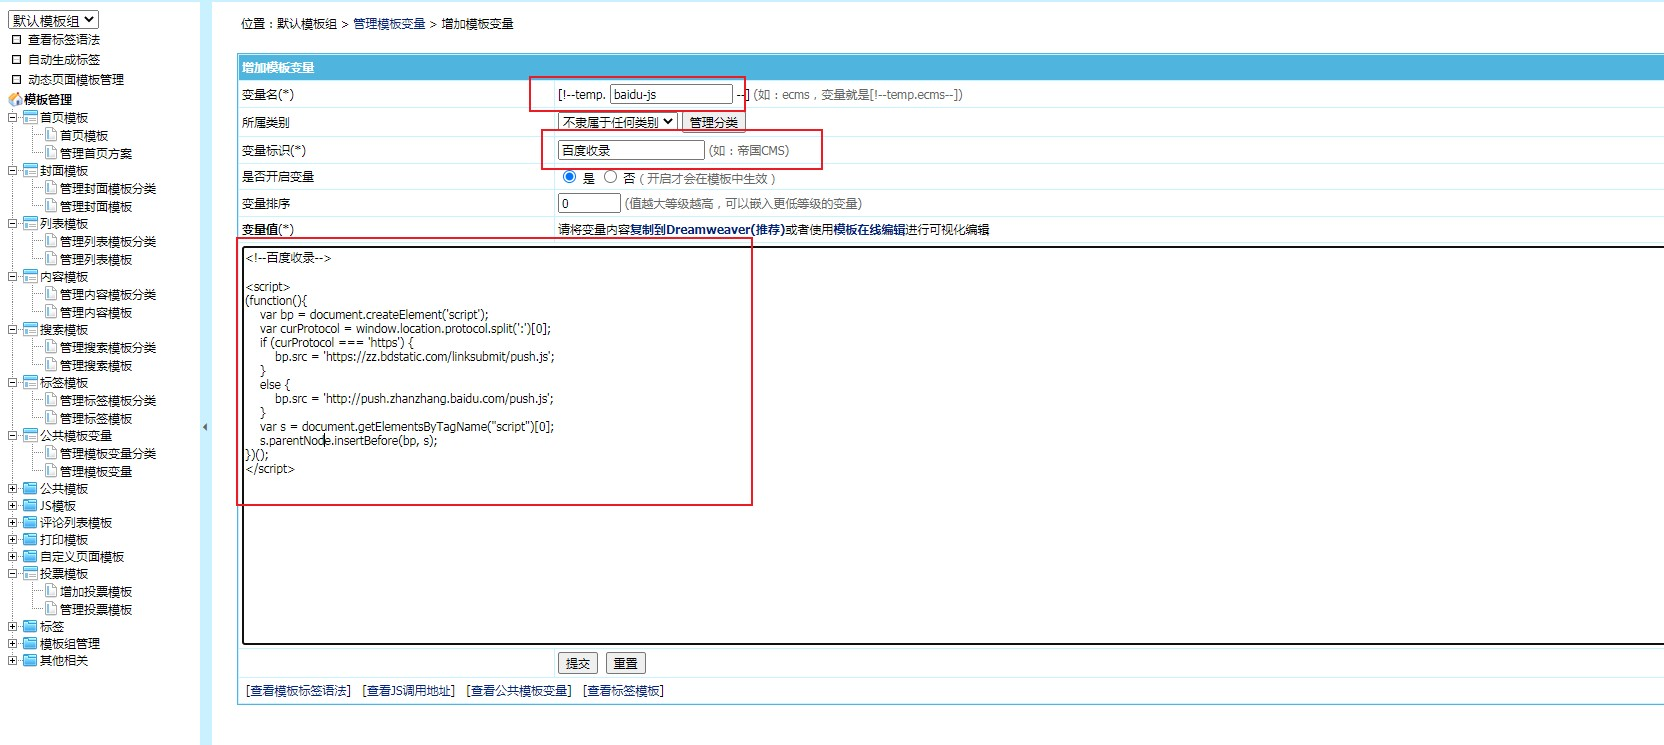1664x745 pixels.
Task: Open 管理模板变量 in the sidebar tree
Action: [96, 471]
